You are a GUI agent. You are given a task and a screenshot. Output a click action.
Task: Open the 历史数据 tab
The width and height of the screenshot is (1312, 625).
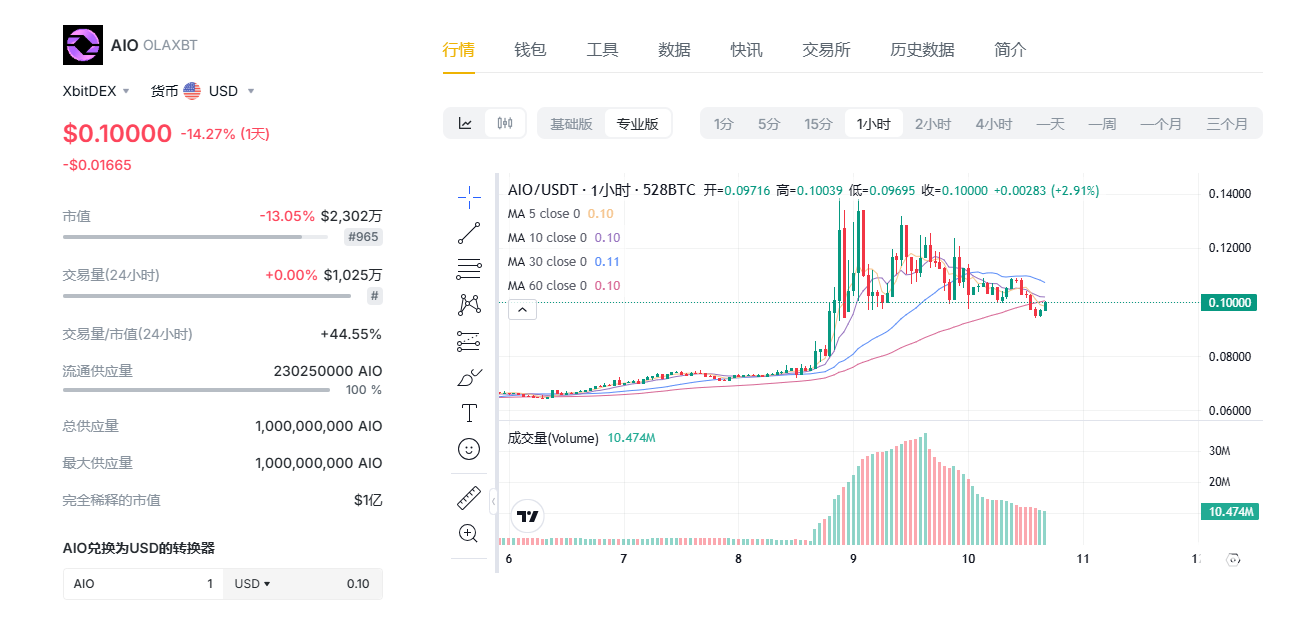point(922,50)
